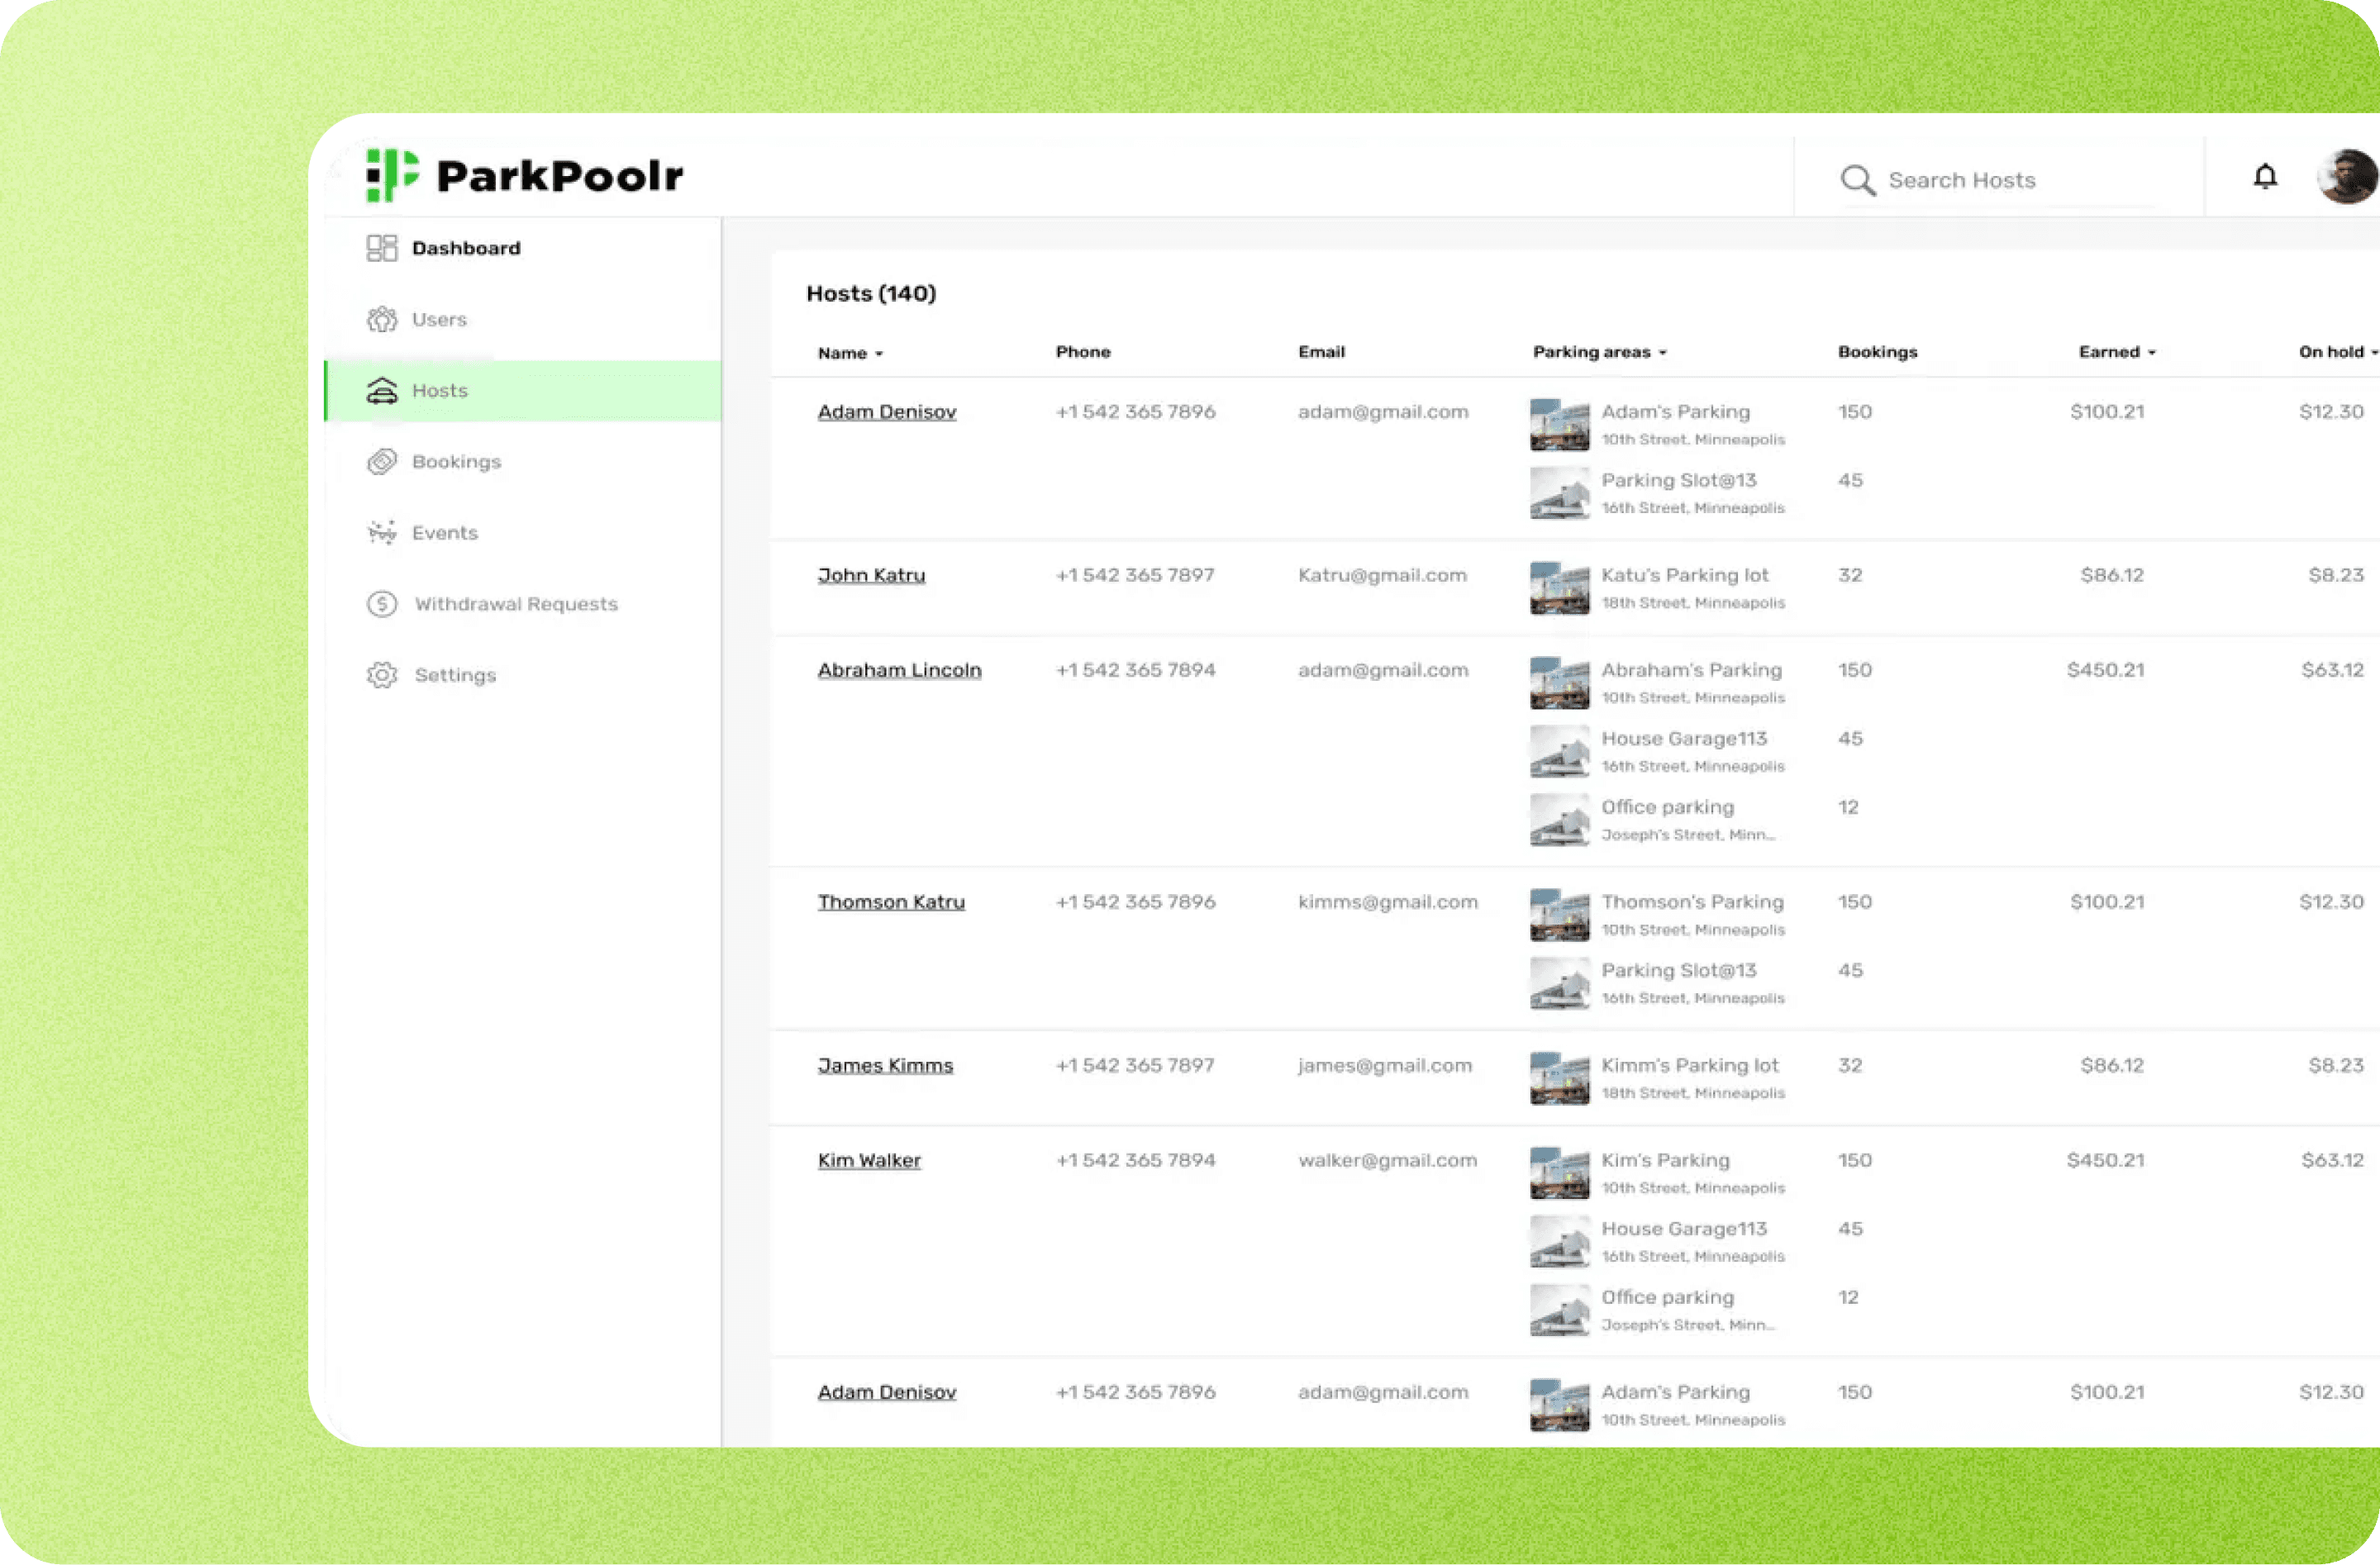Sort by the Earned column dropdown
This screenshot has height=1565, width=2380.
coord(2152,353)
